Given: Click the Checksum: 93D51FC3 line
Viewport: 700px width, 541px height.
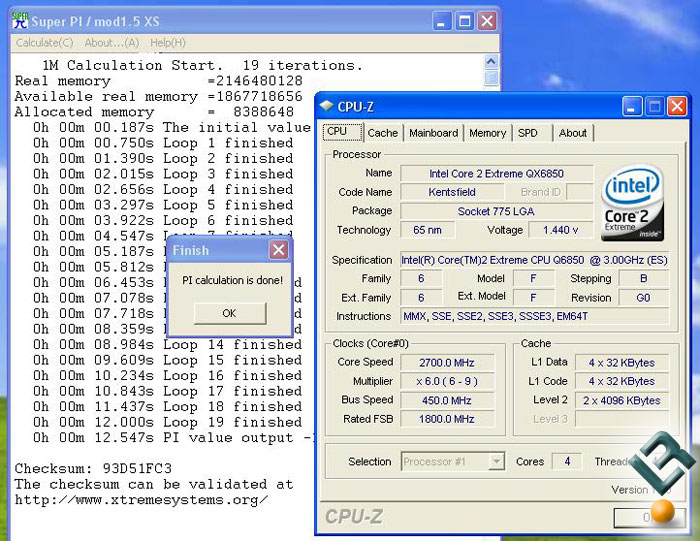Looking at the screenshot, I should [93, 468].
